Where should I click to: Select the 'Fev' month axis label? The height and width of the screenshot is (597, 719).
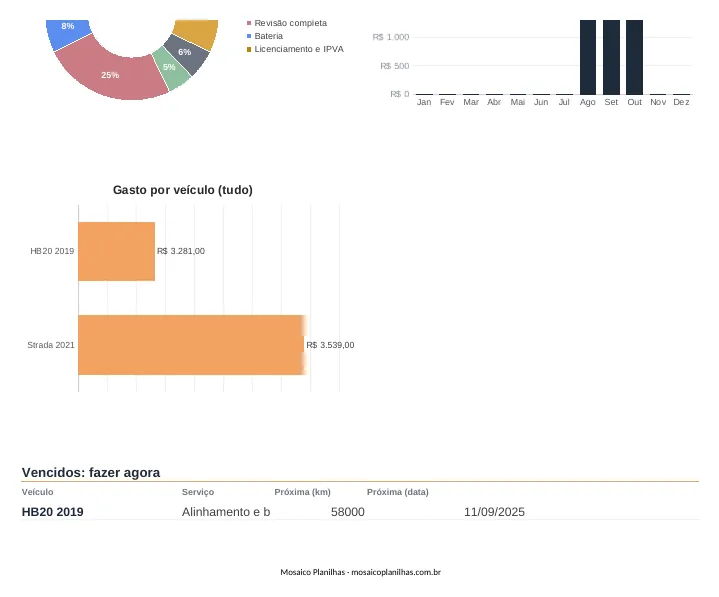click(447, 102)
